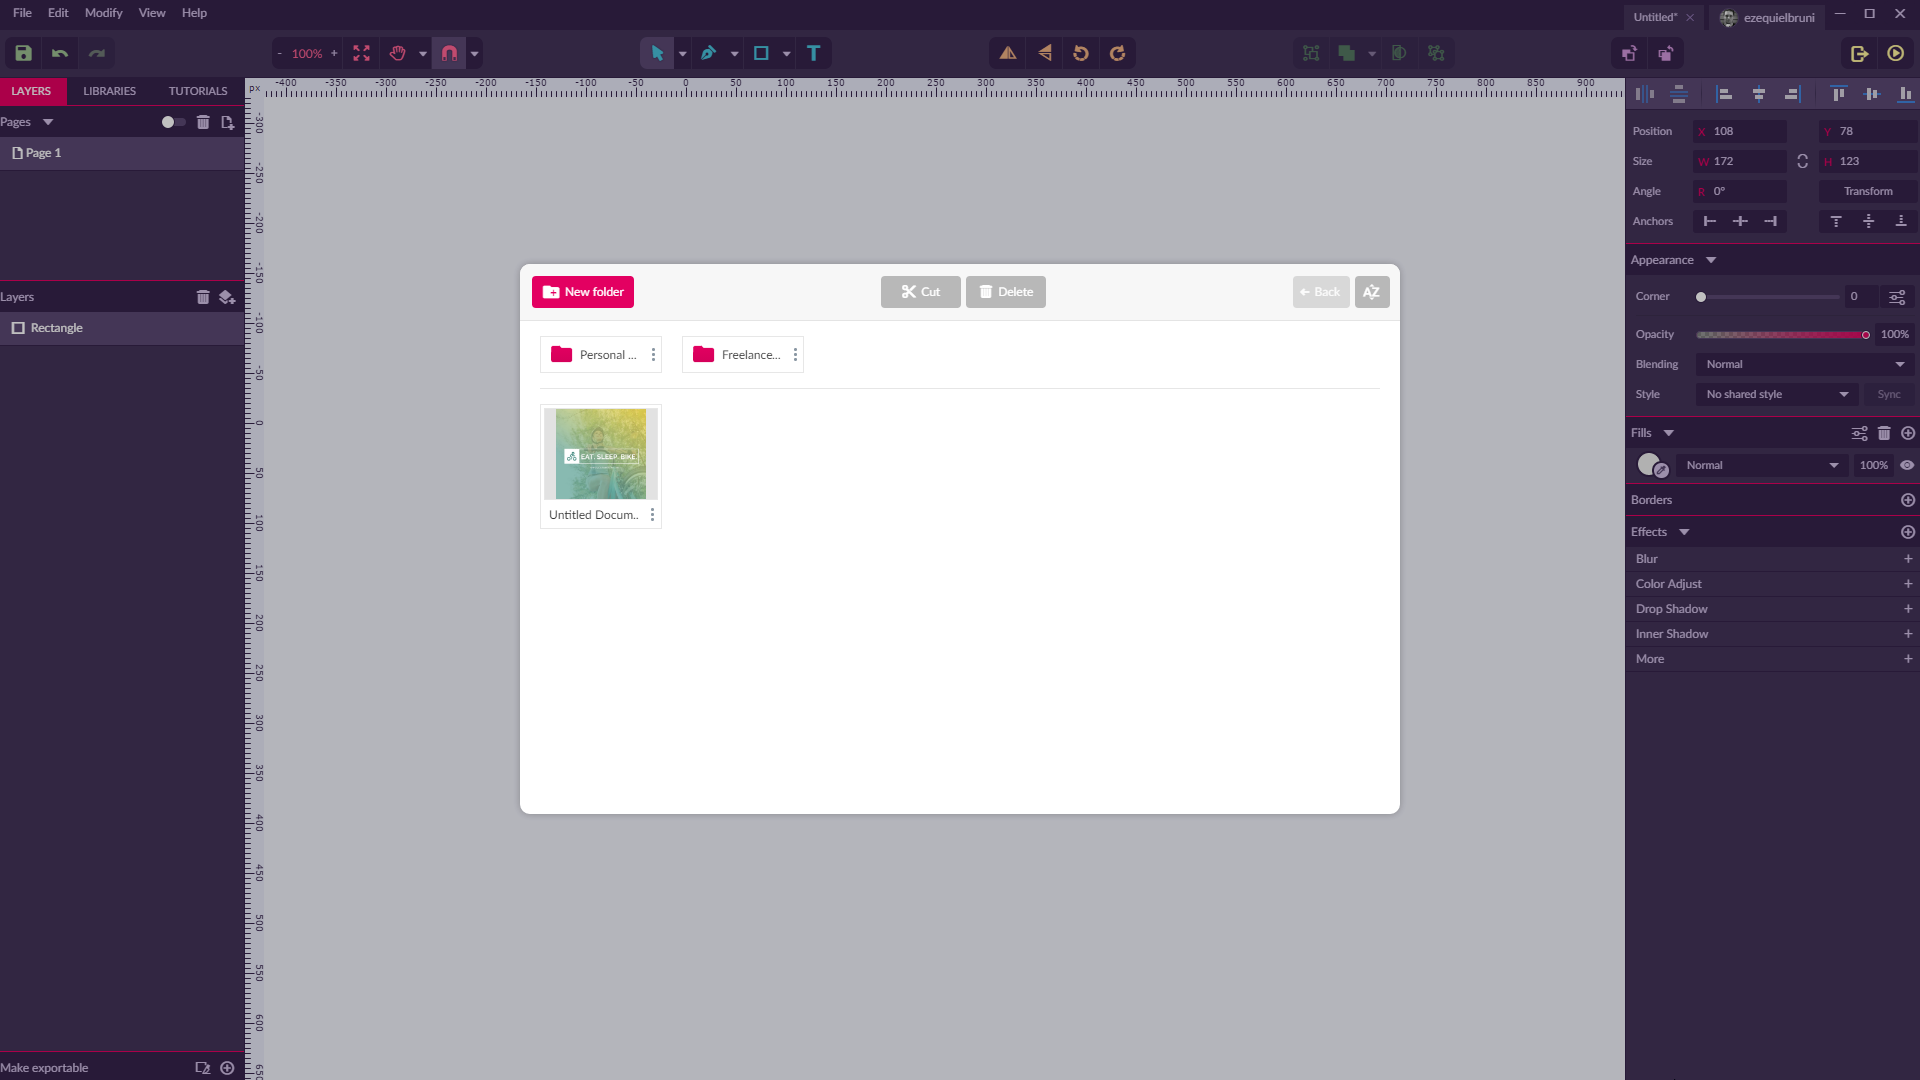The height and width of the screenshot is (1080, 1920).
Task: Click the Transform button
Action: click(1868, 191)
